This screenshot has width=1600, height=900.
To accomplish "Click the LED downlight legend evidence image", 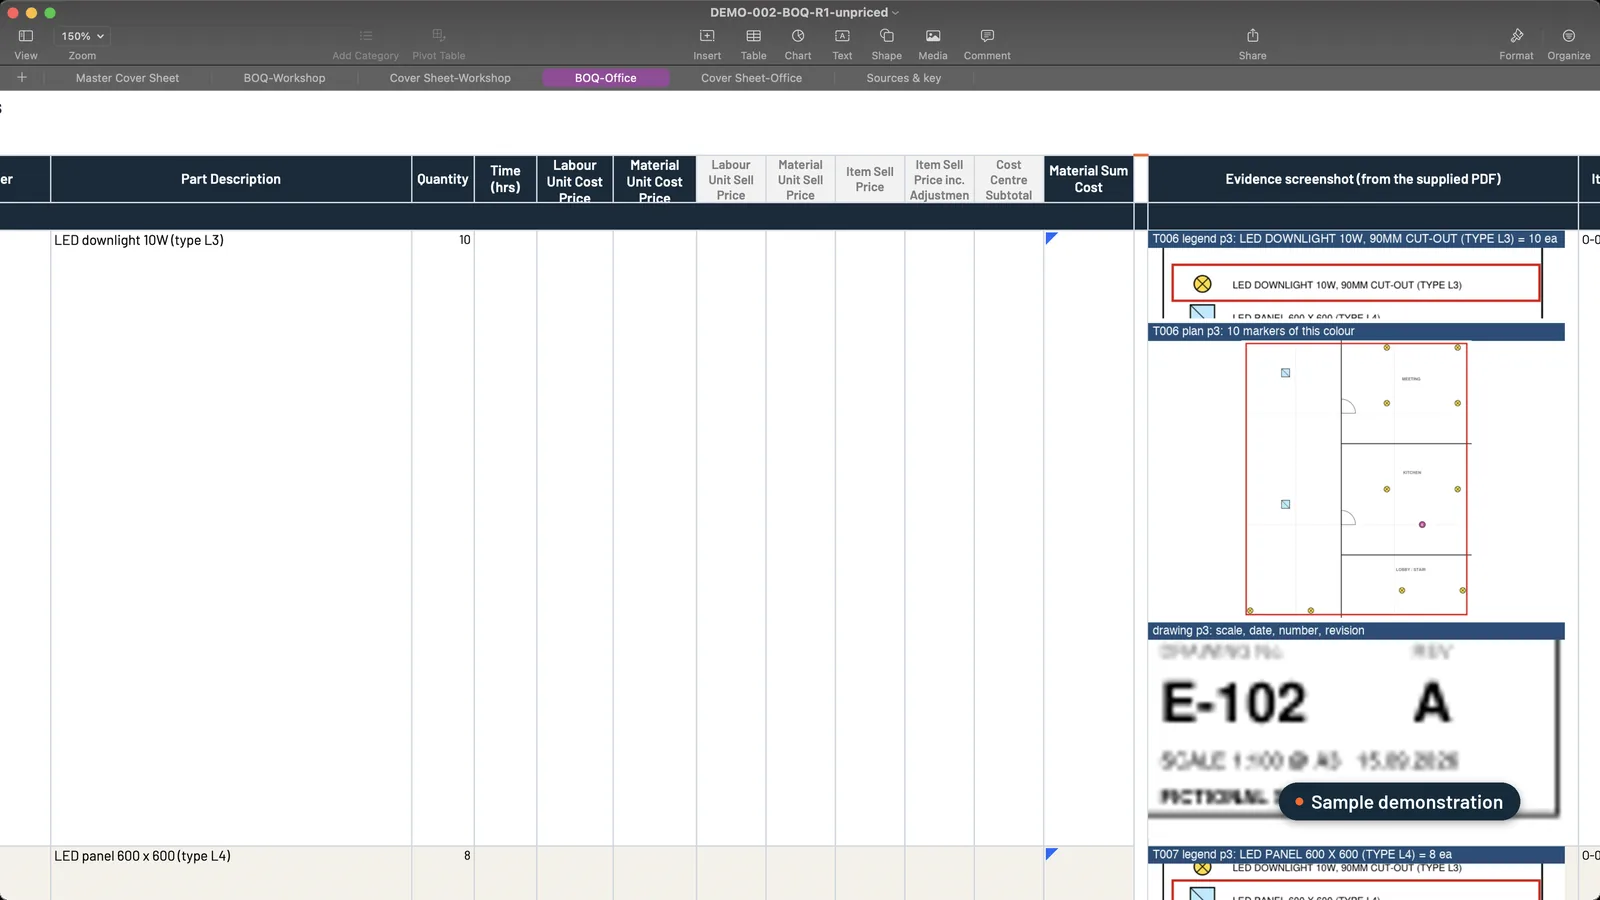I will tap(1355, 284).
